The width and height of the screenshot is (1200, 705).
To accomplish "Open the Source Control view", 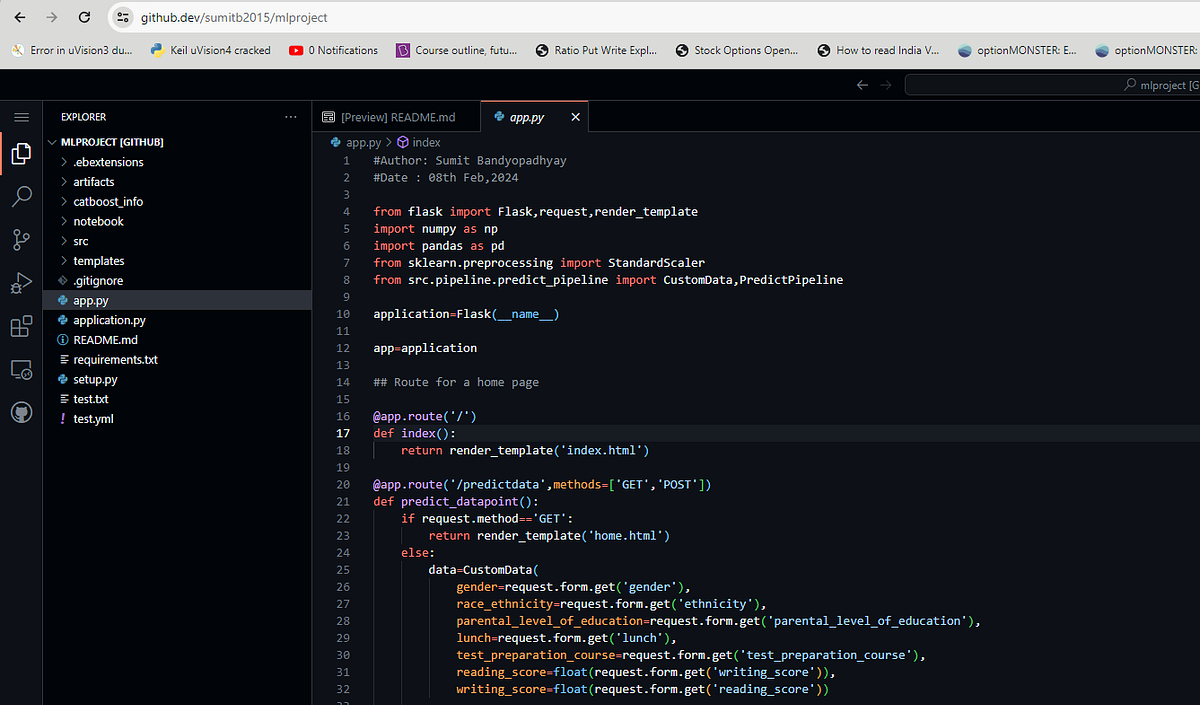I will tap(21, 239).
